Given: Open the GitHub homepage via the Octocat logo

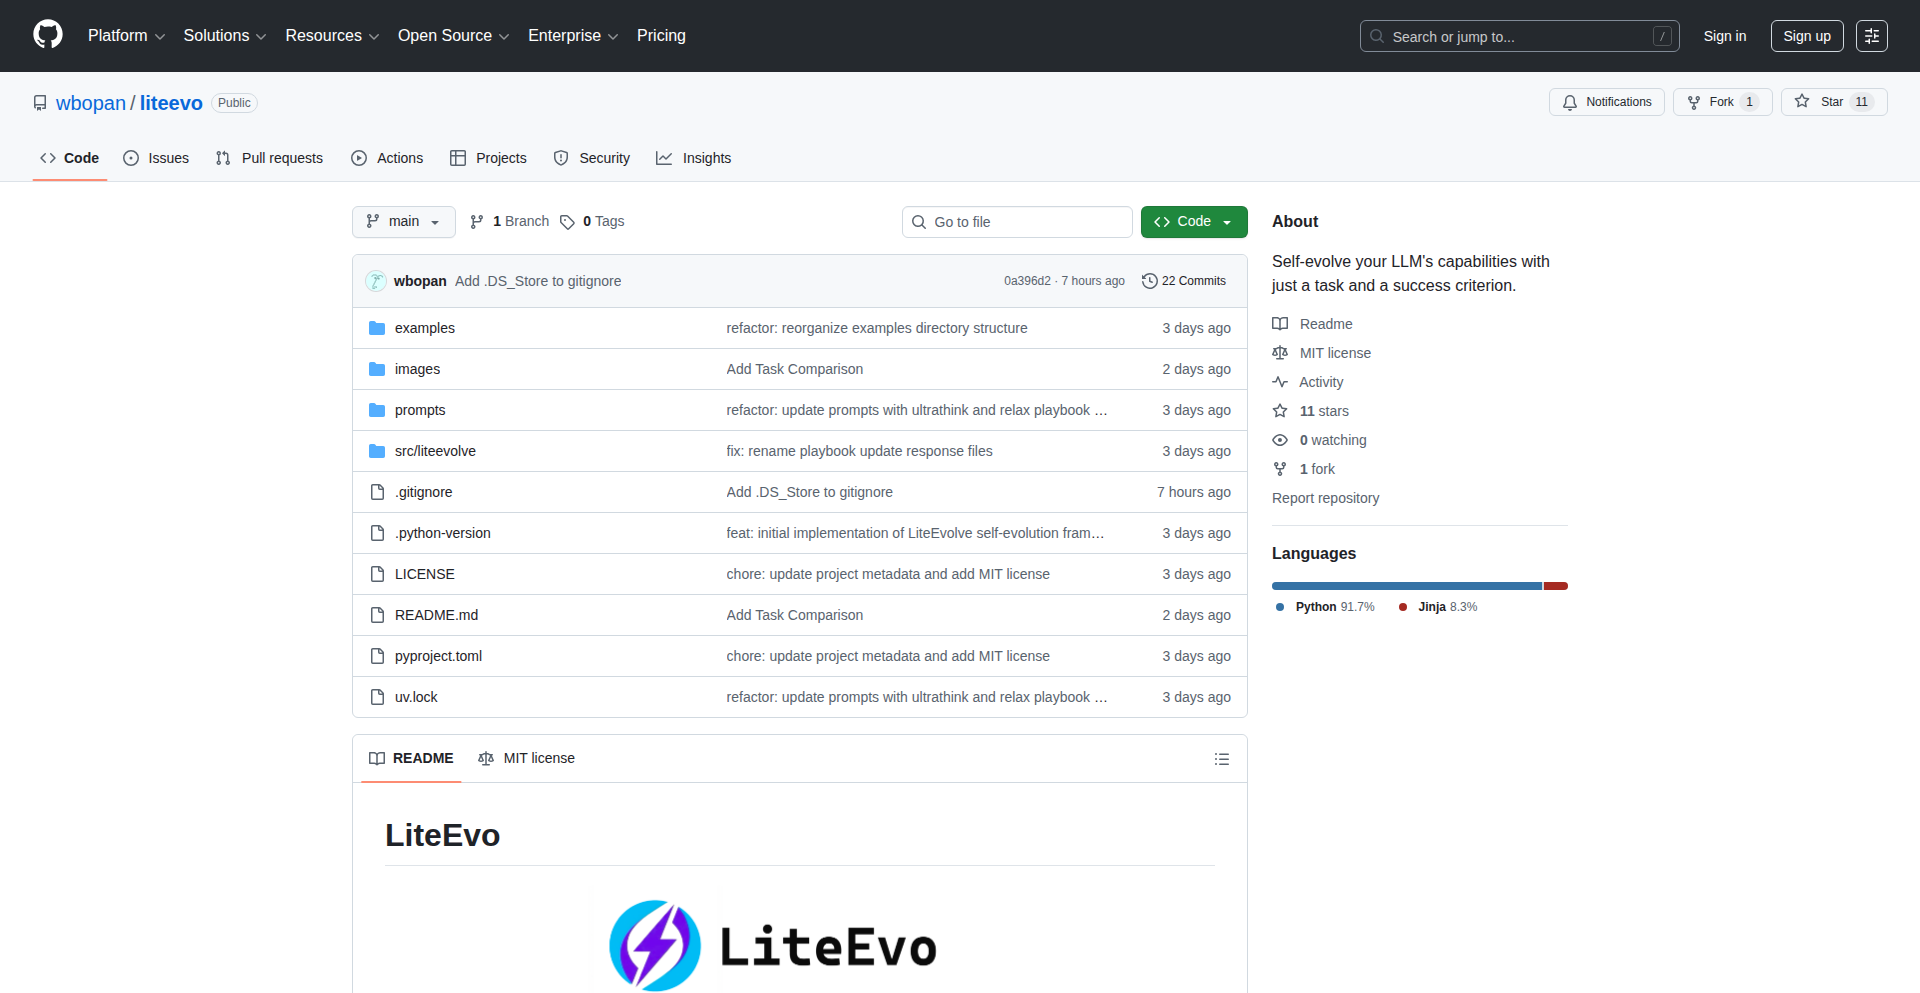Looking at the screenshot, I should [46, 35].
